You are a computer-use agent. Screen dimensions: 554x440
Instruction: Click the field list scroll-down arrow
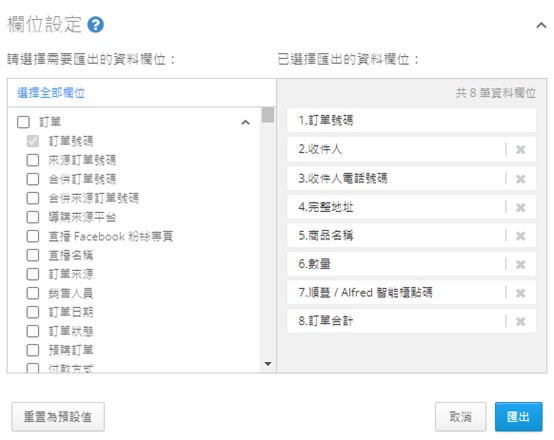click(x=268, y=364)
